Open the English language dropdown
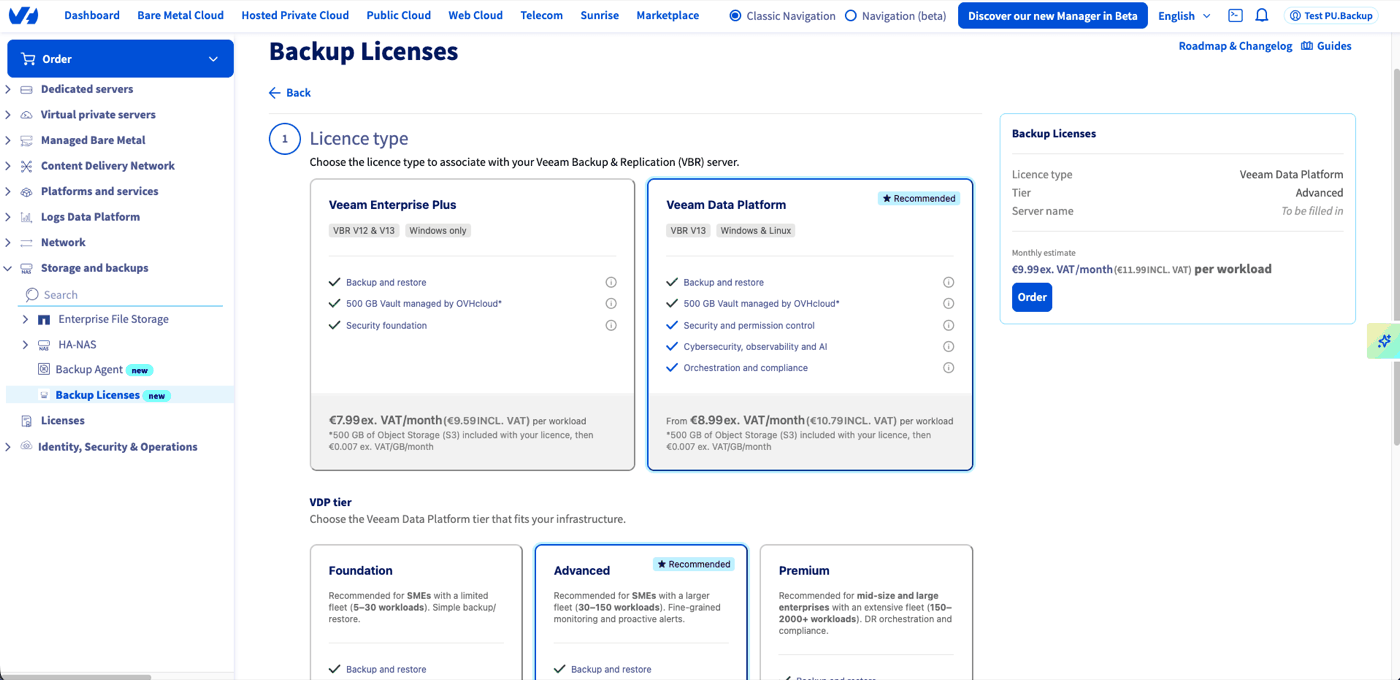This screenshot has height=680, width=1400. pyautogui.click(x=1184, y=16)
